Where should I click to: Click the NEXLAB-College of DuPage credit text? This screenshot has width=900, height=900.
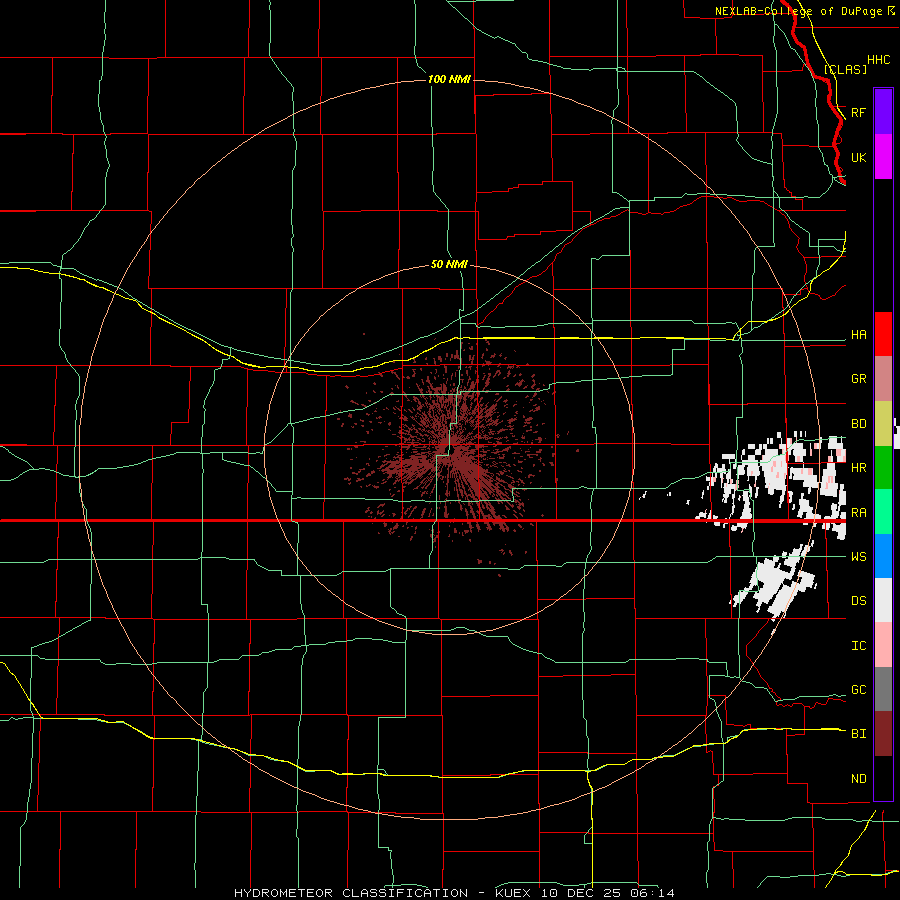tap(798, 11)
